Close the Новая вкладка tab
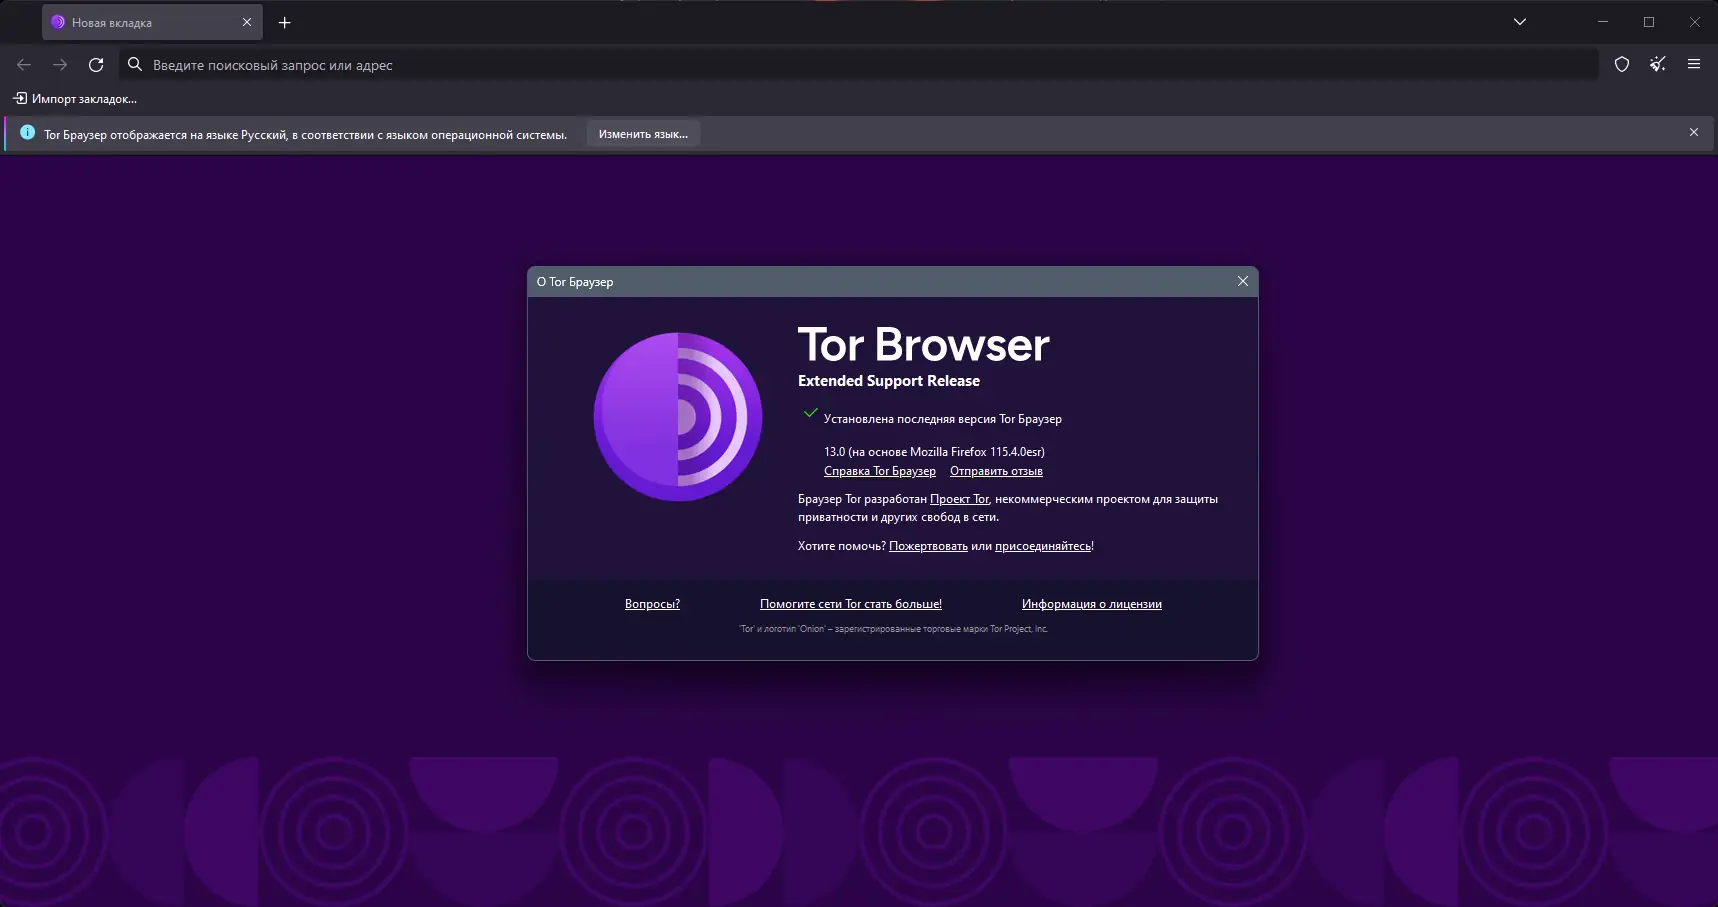This screenshot has height=907, width=1718. coord(247,22)
